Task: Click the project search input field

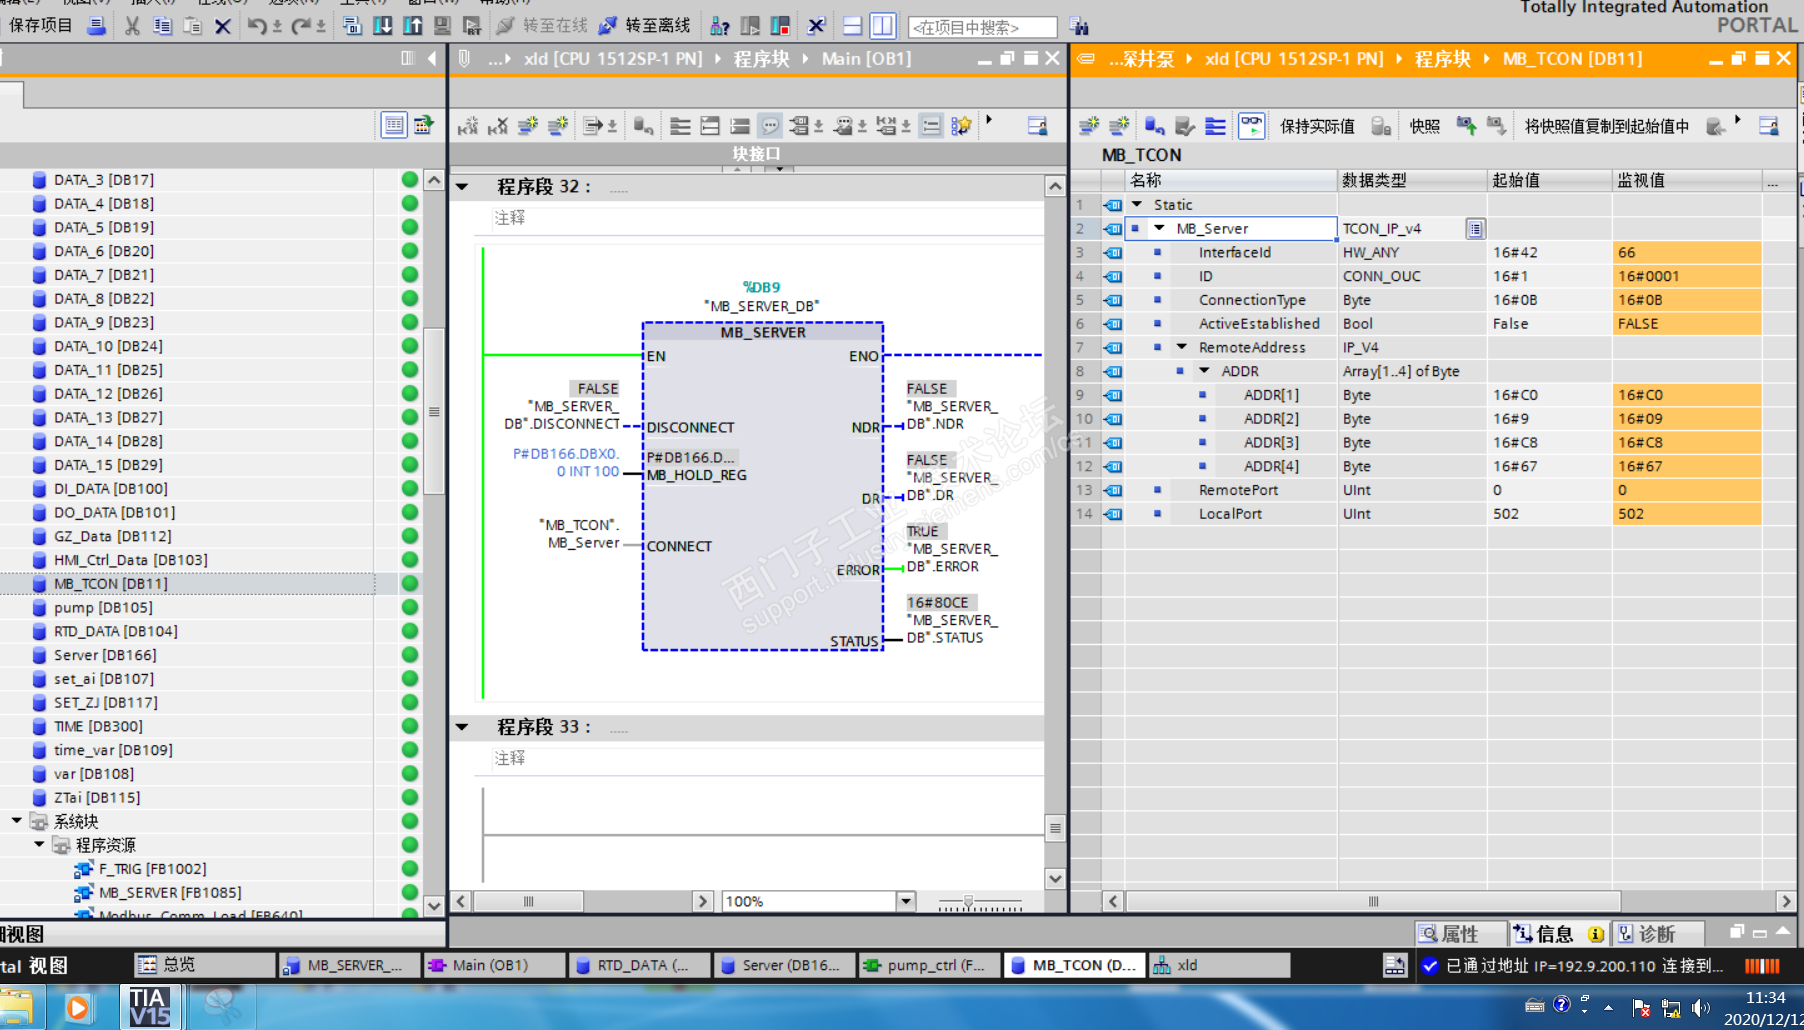Action: [981, 27]
